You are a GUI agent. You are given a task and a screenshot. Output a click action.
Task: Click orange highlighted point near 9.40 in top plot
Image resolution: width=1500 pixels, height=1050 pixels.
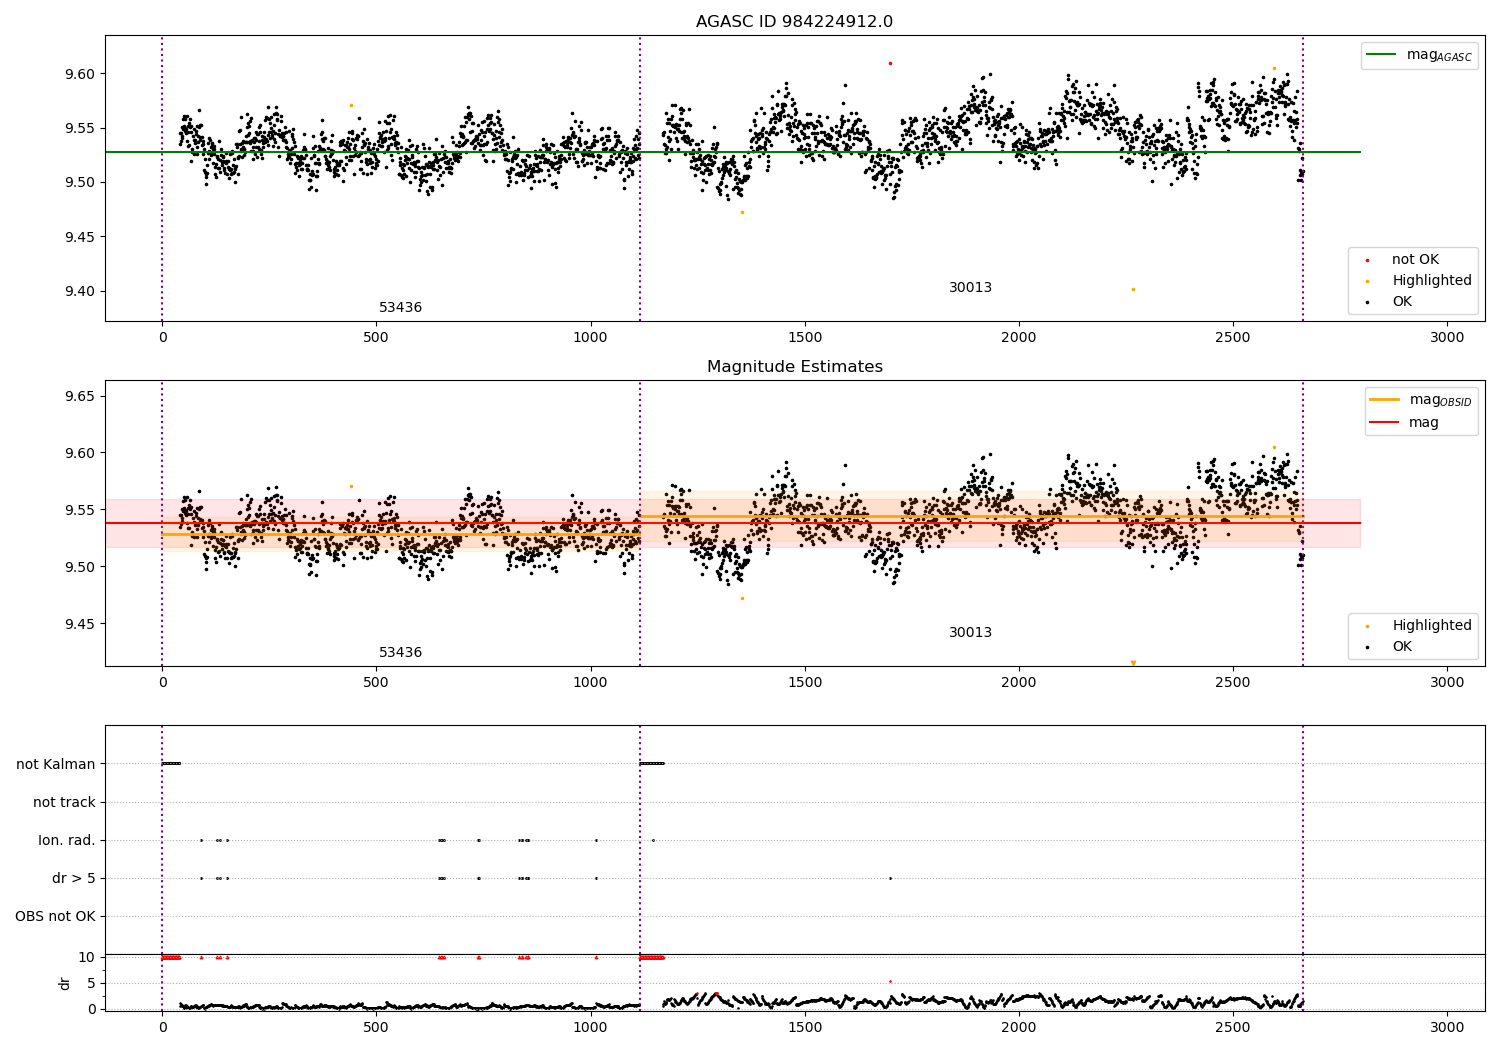tap(1133, 289)
